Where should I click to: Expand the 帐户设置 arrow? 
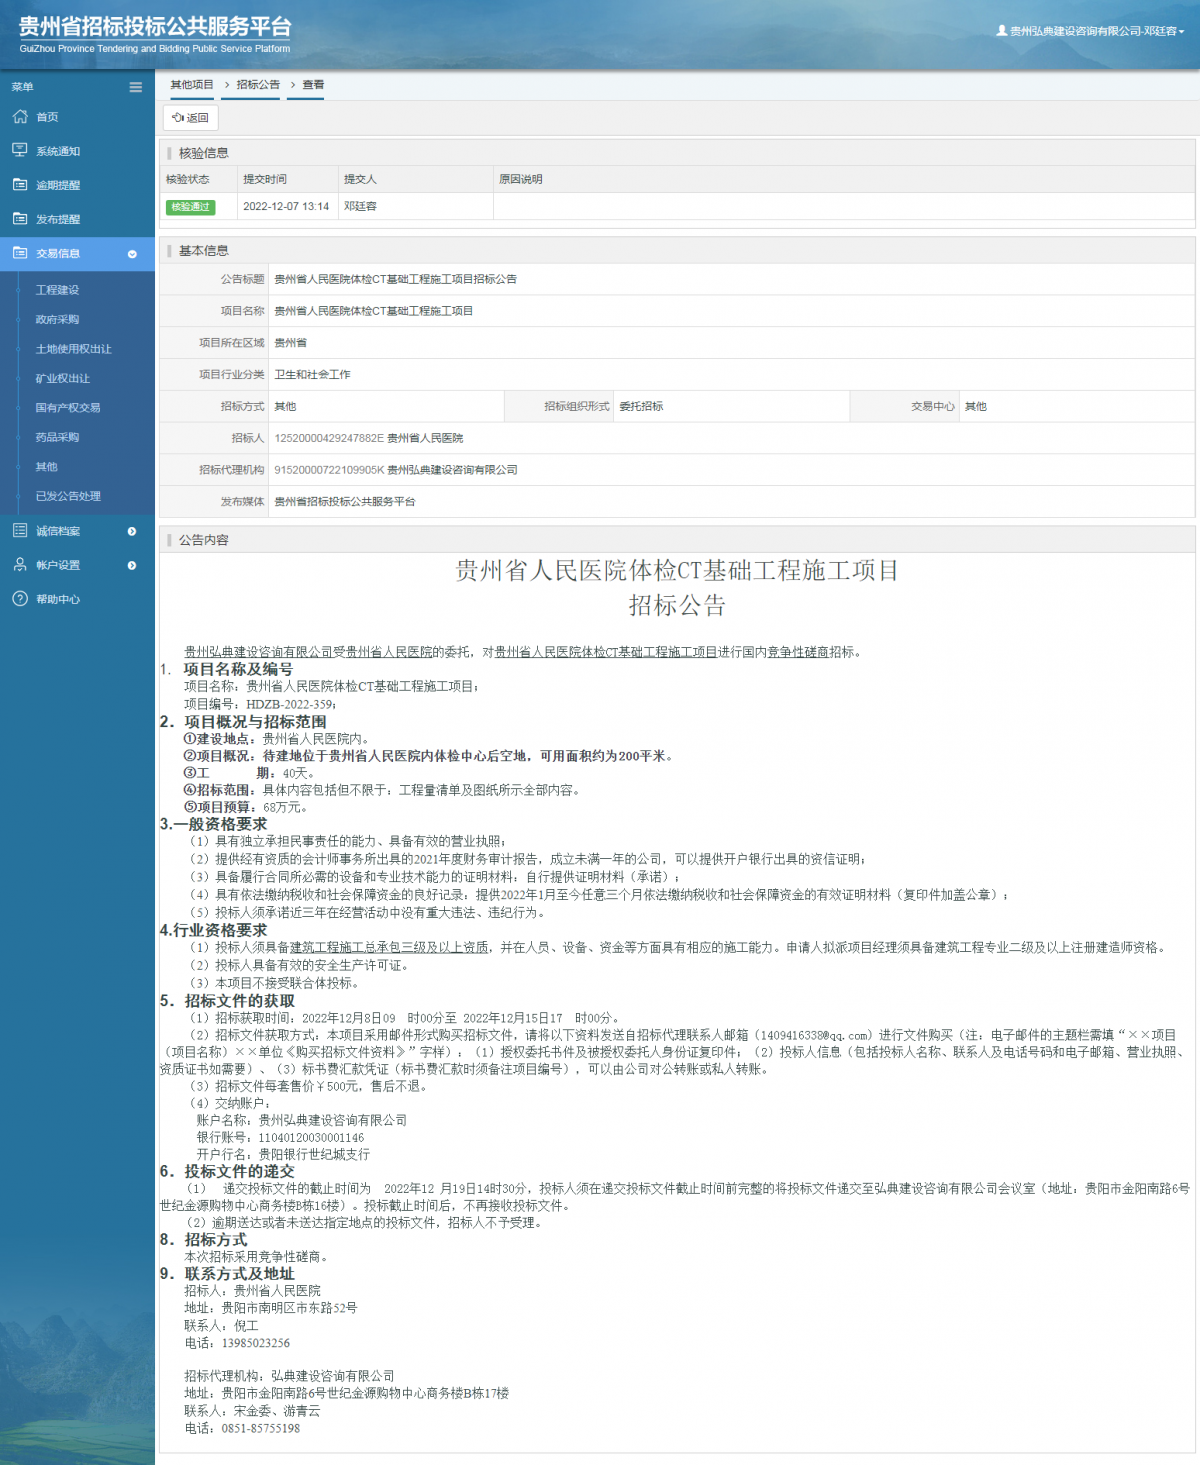pyautogui.click(x=131, y=565)
